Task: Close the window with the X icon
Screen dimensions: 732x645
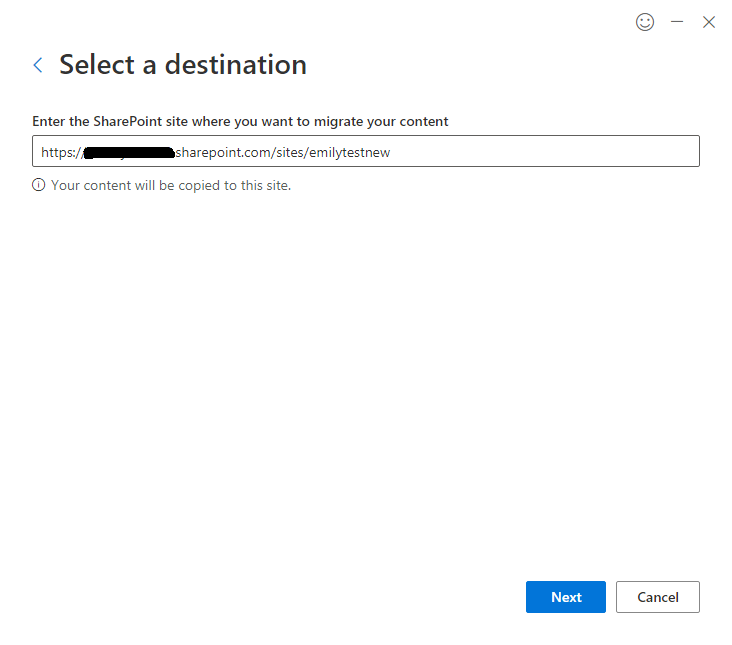Action: pyautogui.click(x=709, y=22)
